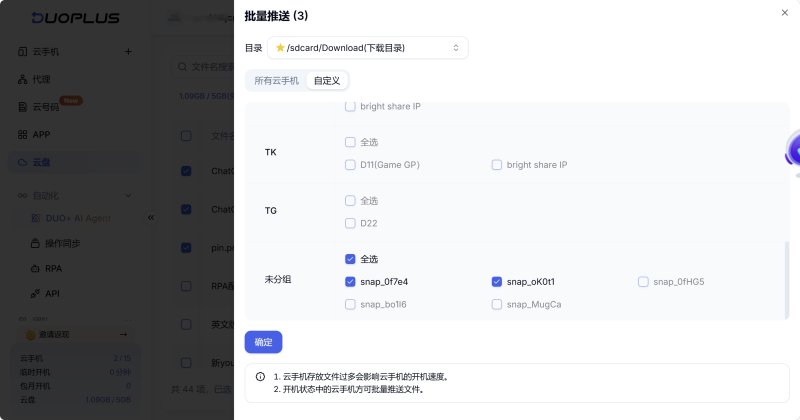Image resolution: width=800 pixels, height=420 pixels.
Task: Click the info icon beside the notes
Action: point(260,377)
